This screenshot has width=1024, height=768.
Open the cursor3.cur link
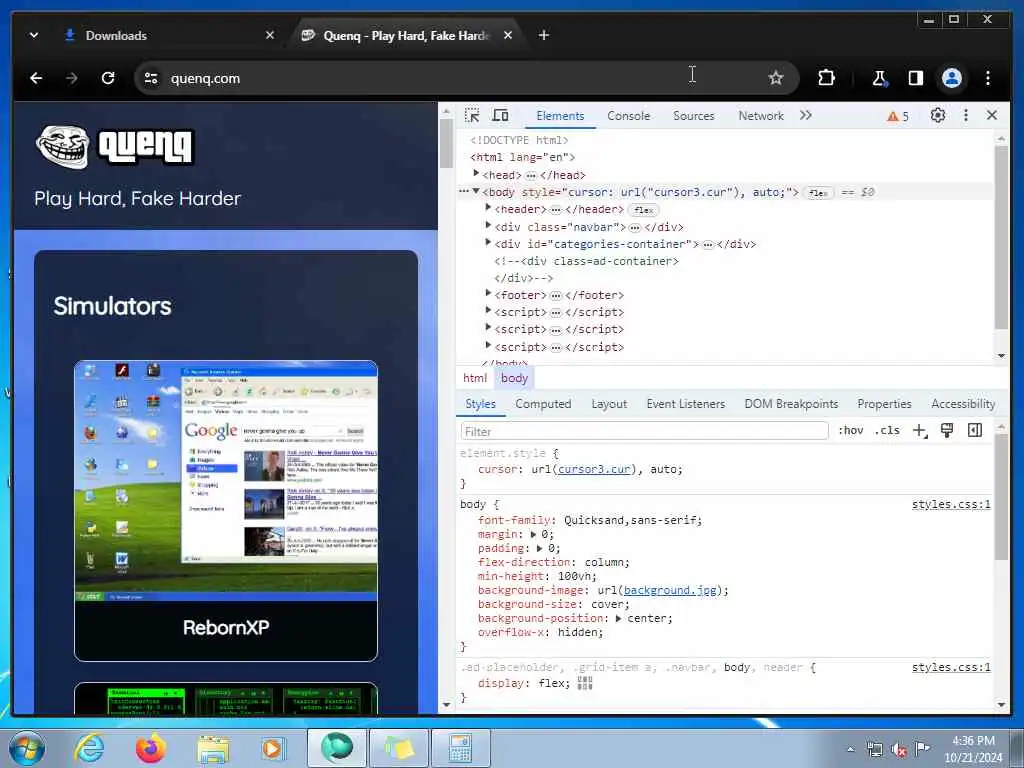(x=594, y=470)
